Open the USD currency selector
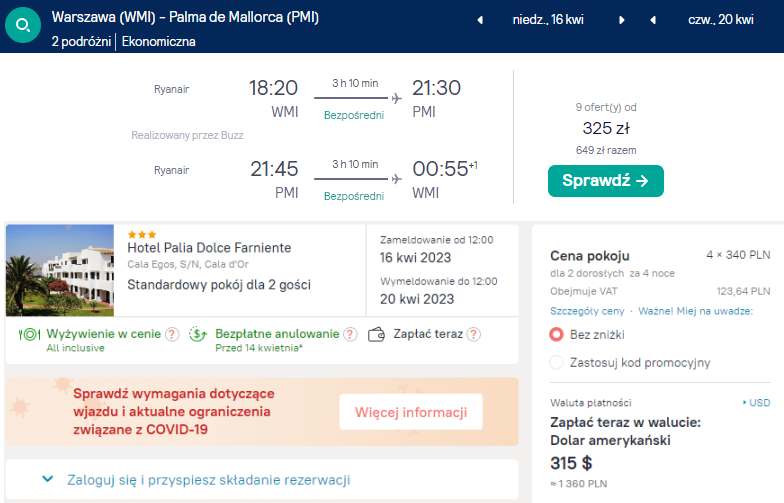784x503 pixels. [757, 403]
